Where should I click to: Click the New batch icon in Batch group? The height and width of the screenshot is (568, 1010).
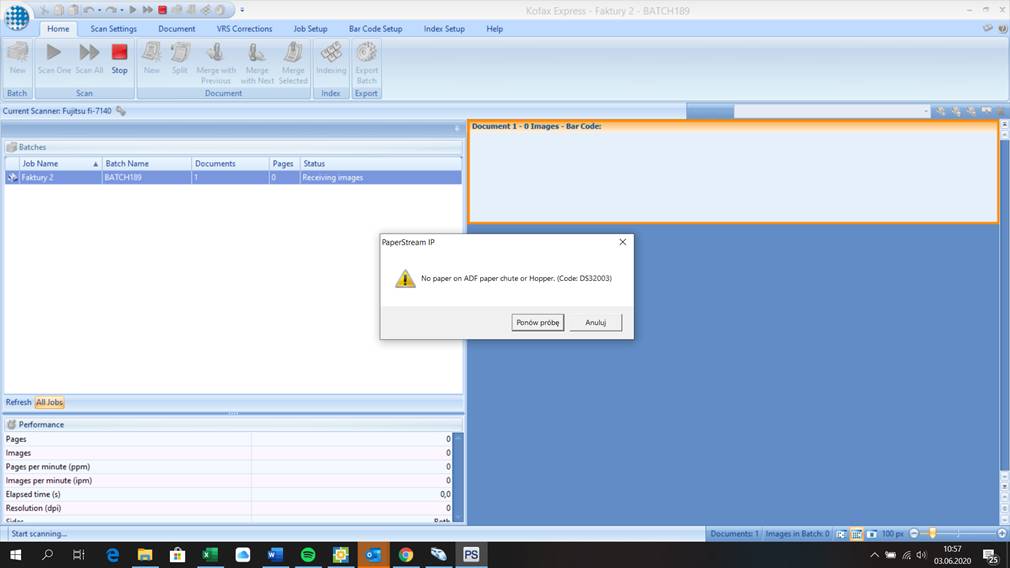[17, 52]
